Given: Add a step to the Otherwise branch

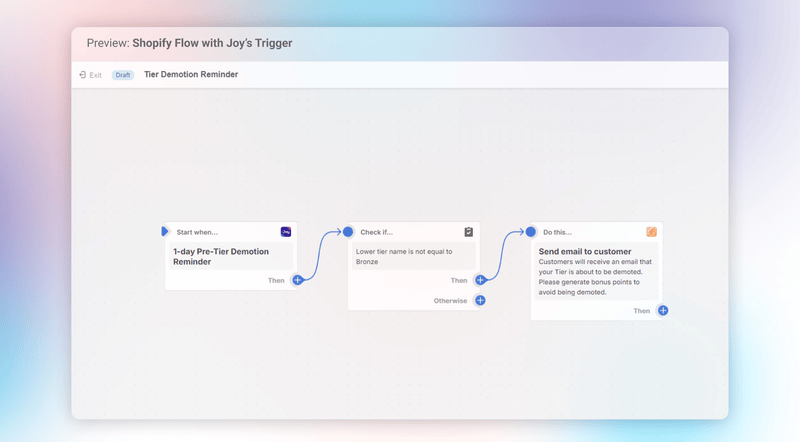Looking at the screenshot, I should [x=480, y=300].
